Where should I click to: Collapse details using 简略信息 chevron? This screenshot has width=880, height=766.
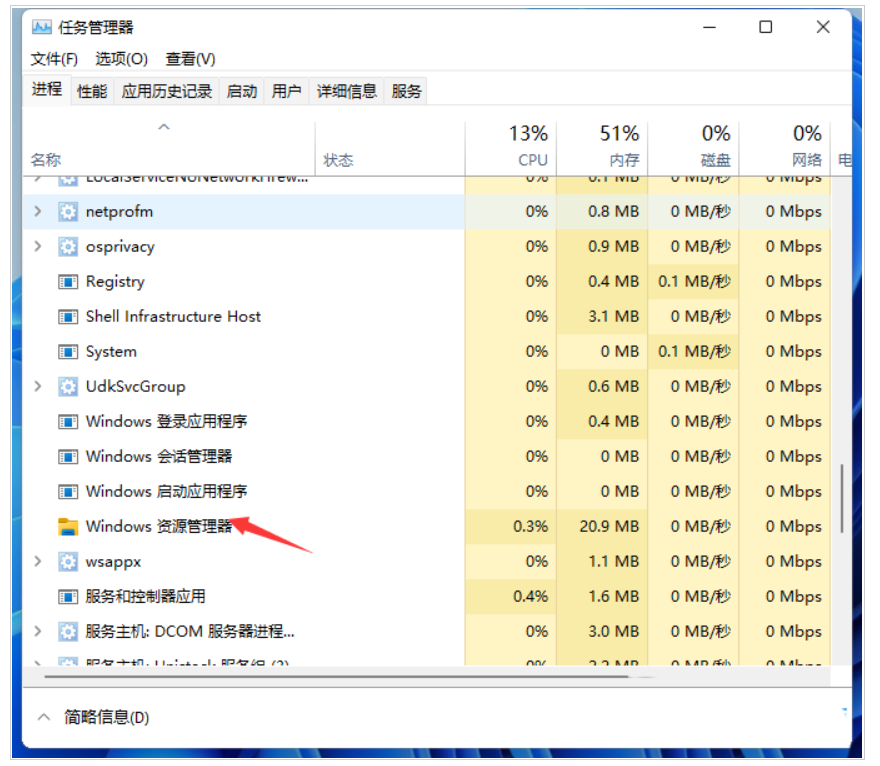[44, 717]
